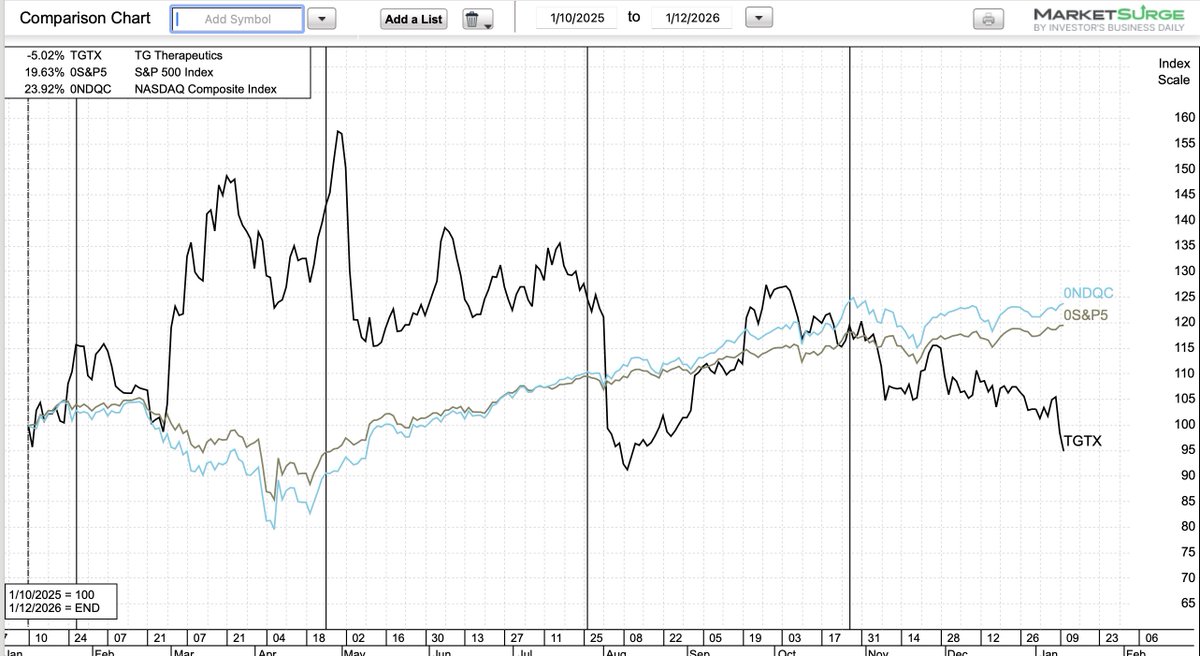1200x656 pixels.
Task: Select the TGTX TG Therapeutics legend row
Action: (155, 57)
